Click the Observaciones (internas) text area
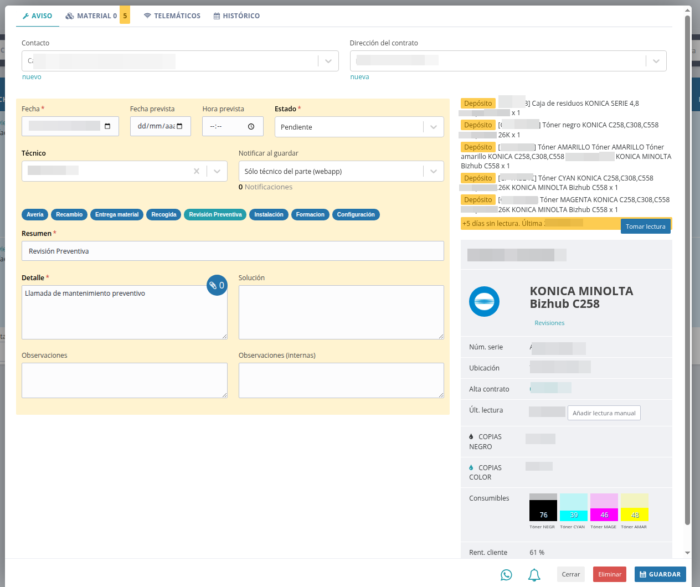This screenshot has height=587, width=700. (x=341, y=380)
